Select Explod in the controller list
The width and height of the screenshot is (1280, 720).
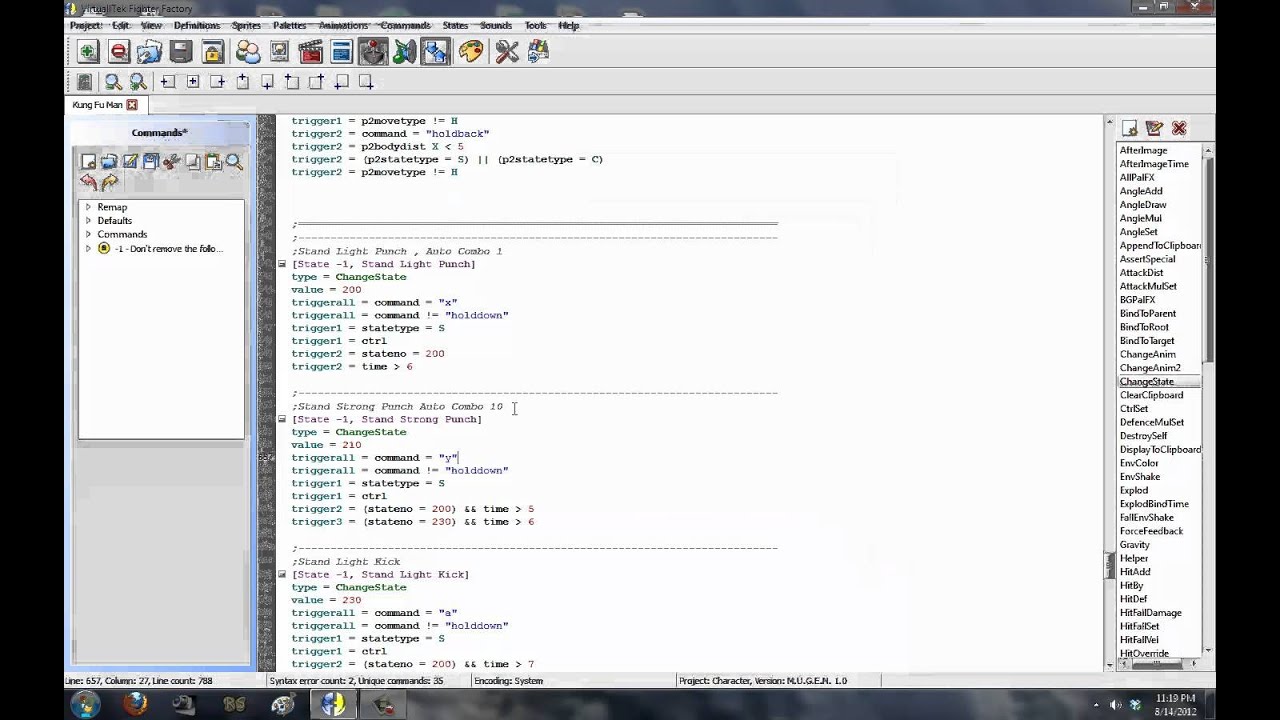click(x=1134, y=490)
